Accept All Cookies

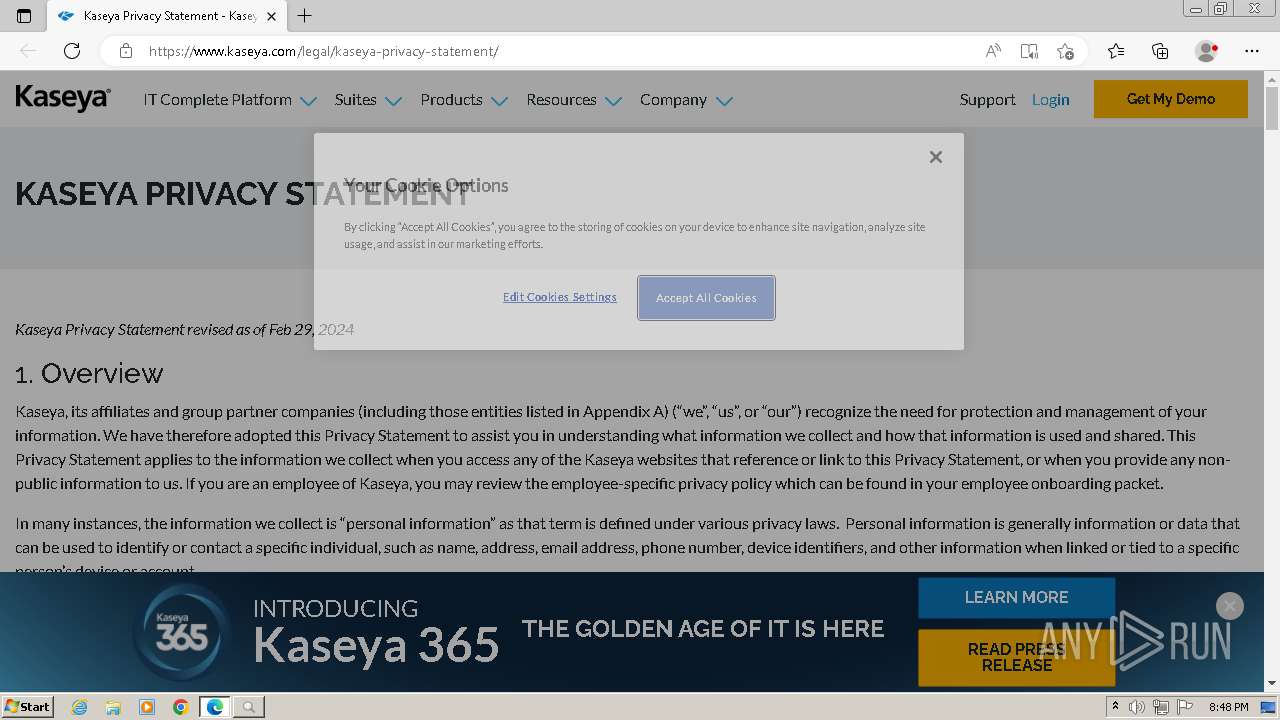[706, 298]
